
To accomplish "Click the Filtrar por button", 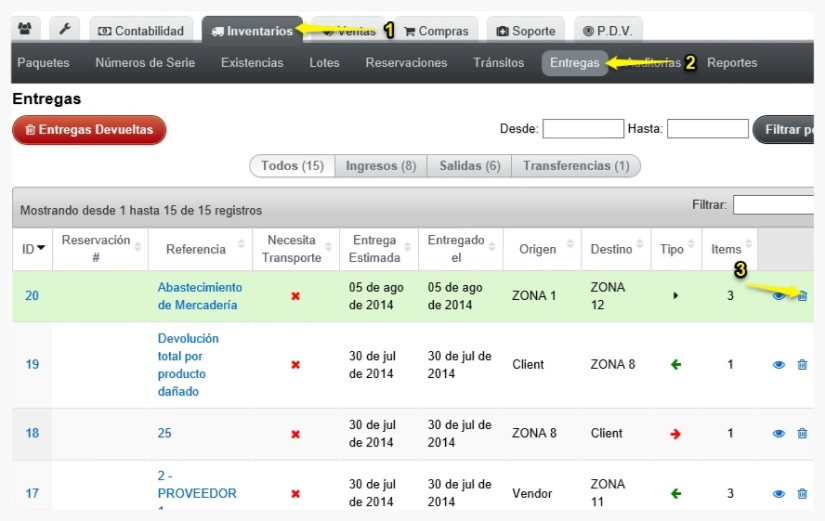I will click(784, 129).
